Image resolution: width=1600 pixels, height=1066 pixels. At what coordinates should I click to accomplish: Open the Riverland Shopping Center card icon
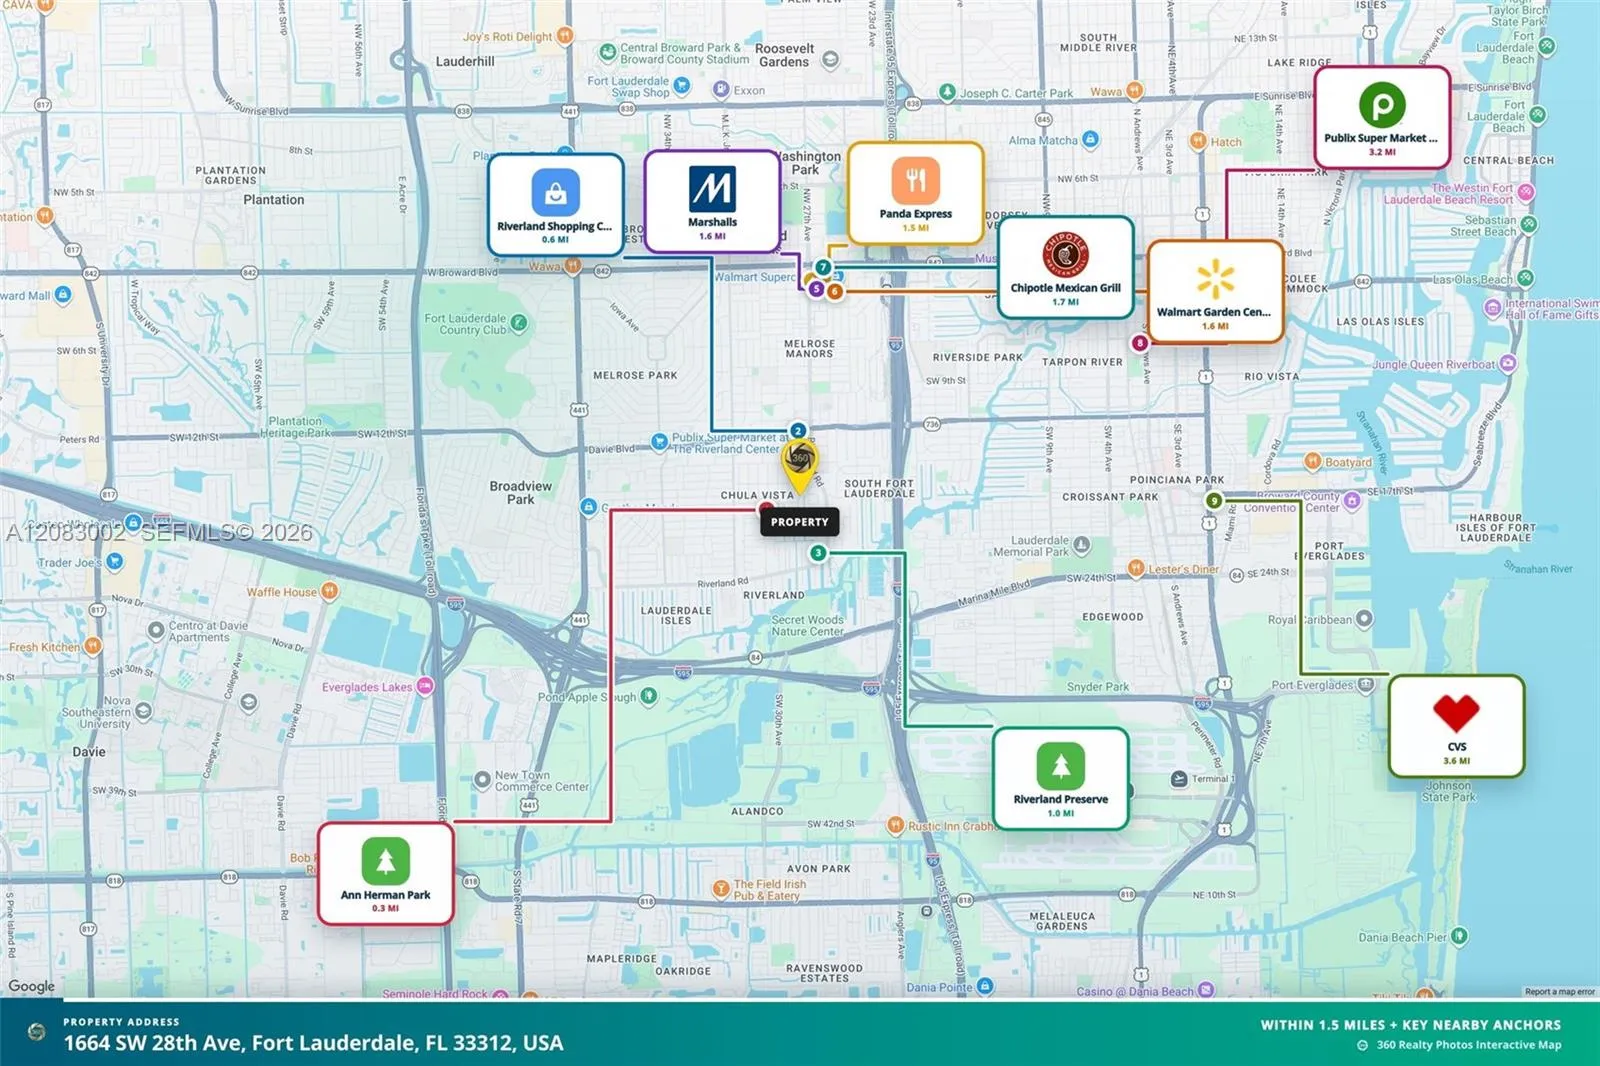point(556,191)
